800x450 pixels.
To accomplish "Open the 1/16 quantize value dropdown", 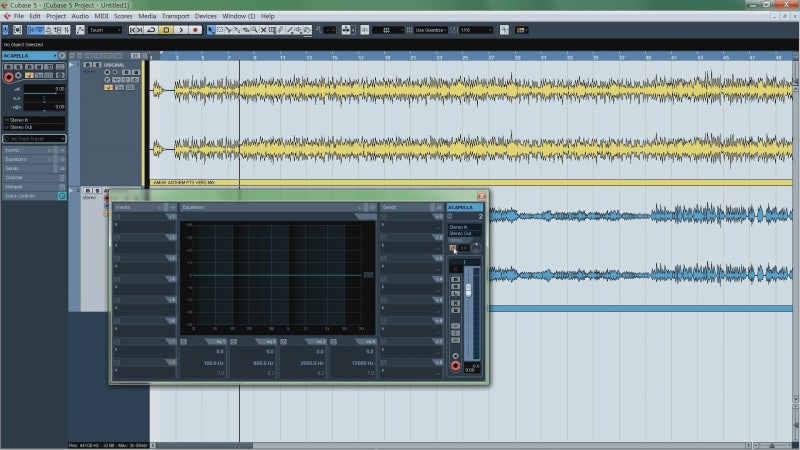I will pos(476,30).
